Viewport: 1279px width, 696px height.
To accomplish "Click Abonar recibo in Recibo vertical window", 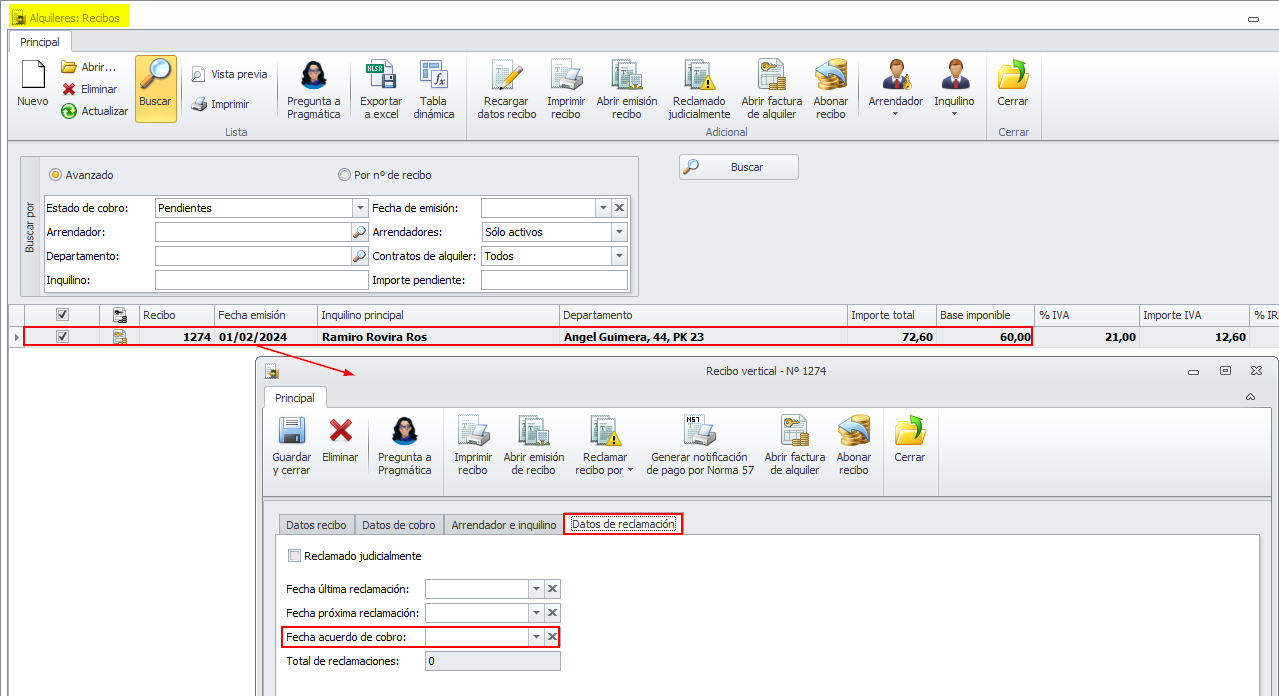I will pos(854,445).
